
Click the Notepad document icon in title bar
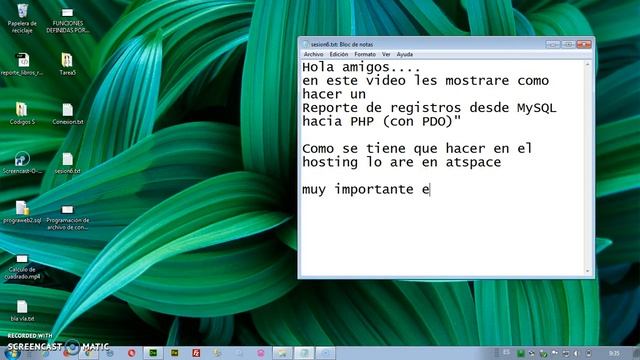tap(305, 44)
